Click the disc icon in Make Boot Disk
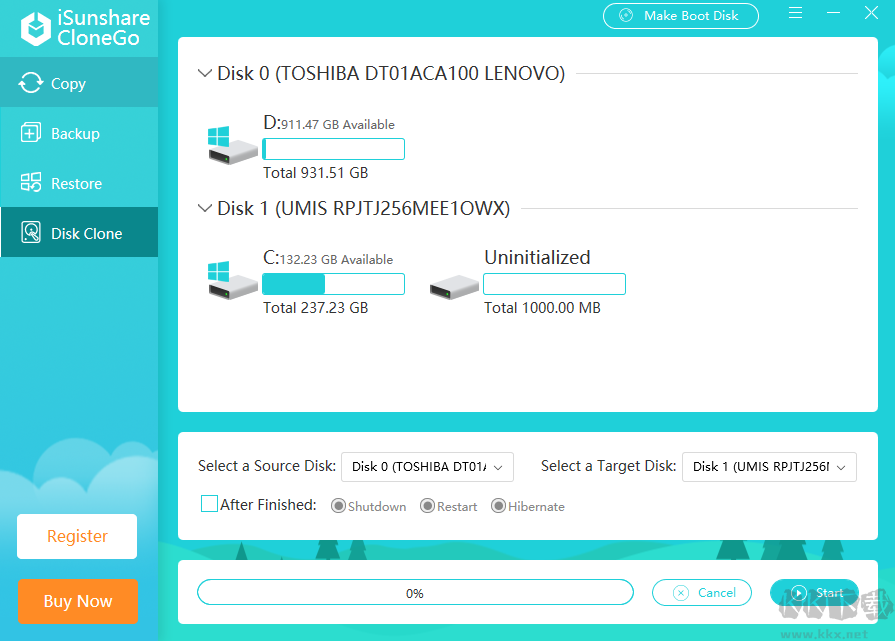The image size is (895, 641). click(x=626, y=15)
